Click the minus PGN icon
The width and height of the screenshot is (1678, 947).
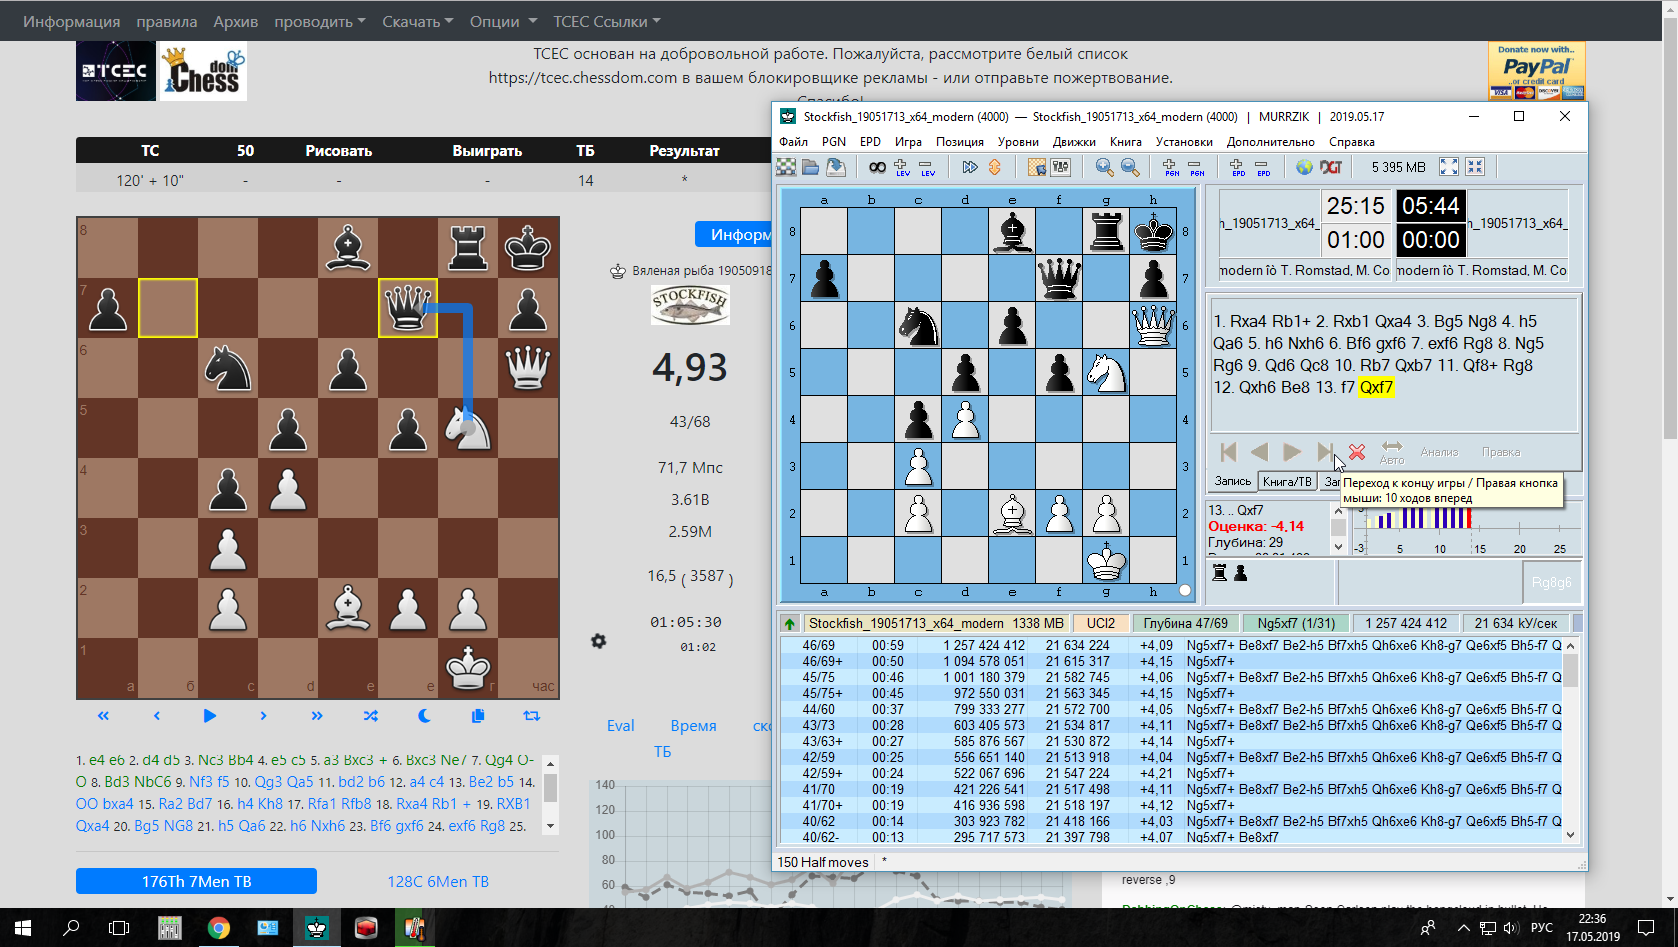[1196, 167]
